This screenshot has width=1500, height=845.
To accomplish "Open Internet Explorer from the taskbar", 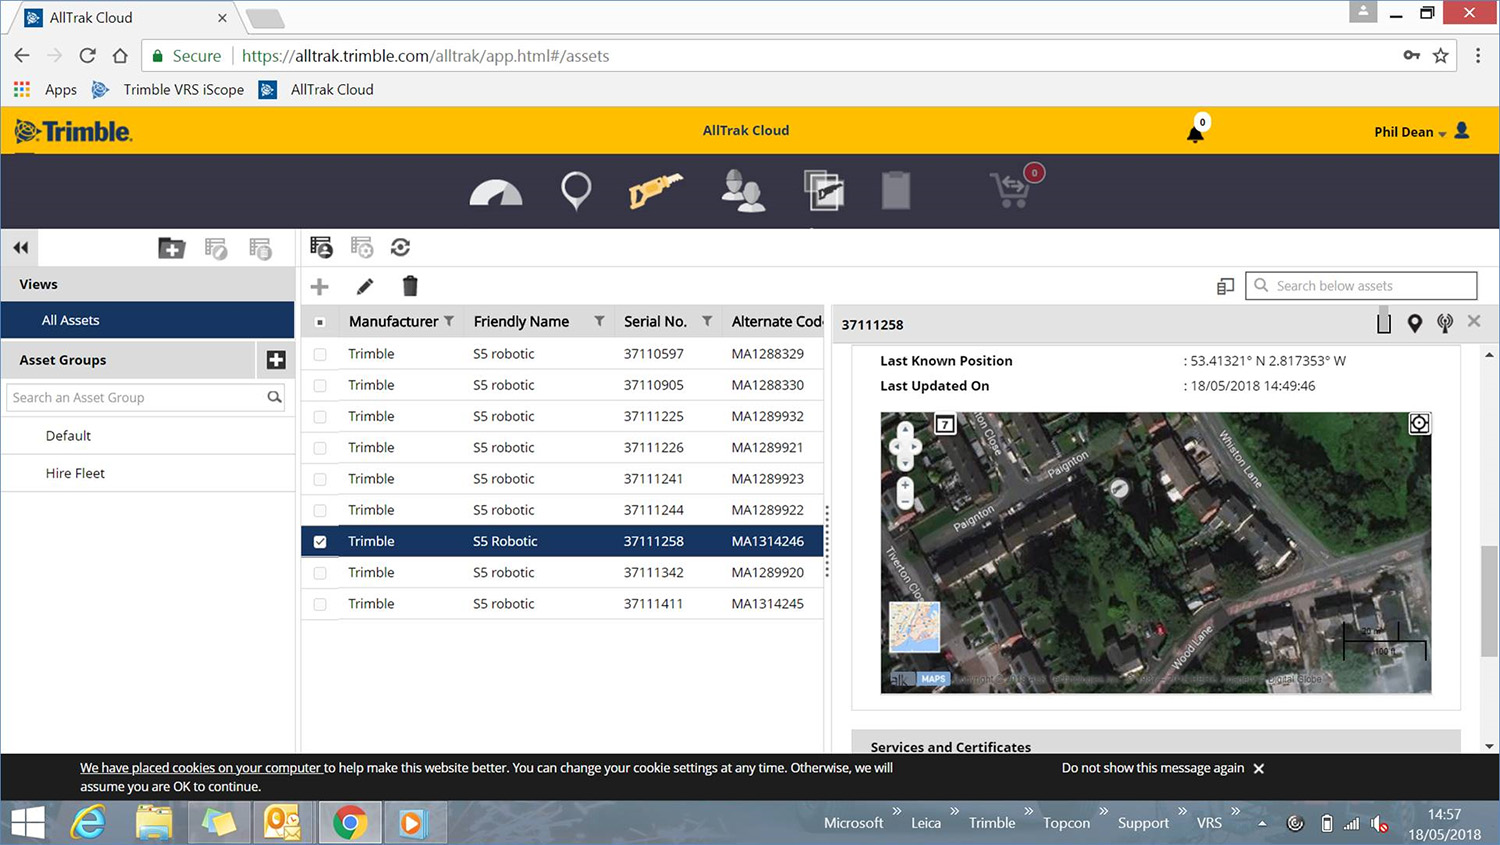I will click(x=89, y=823).
